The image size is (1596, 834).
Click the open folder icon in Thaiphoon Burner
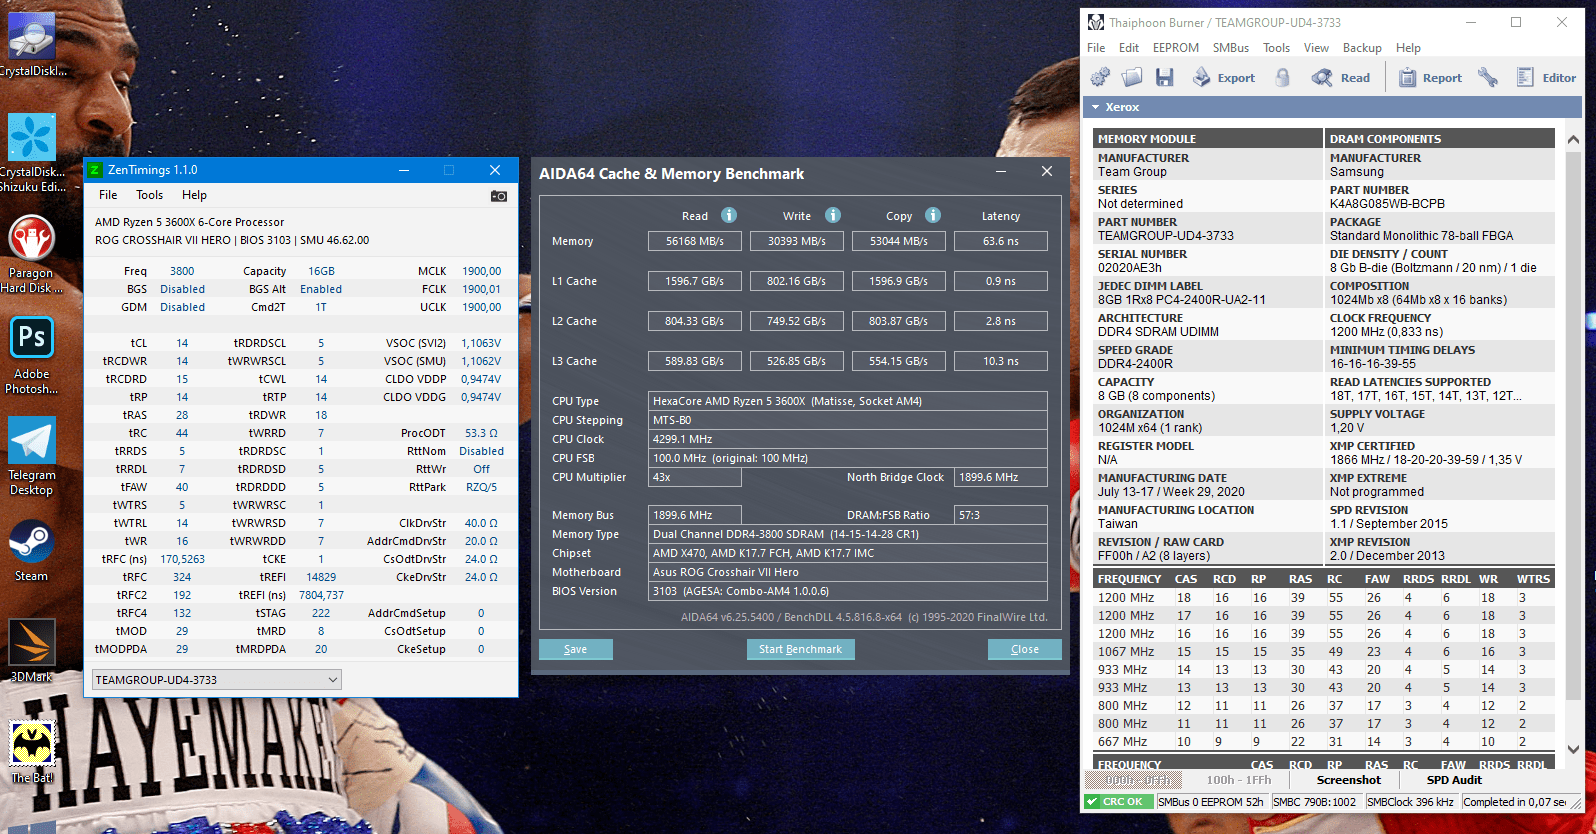tap(1132, 77)
